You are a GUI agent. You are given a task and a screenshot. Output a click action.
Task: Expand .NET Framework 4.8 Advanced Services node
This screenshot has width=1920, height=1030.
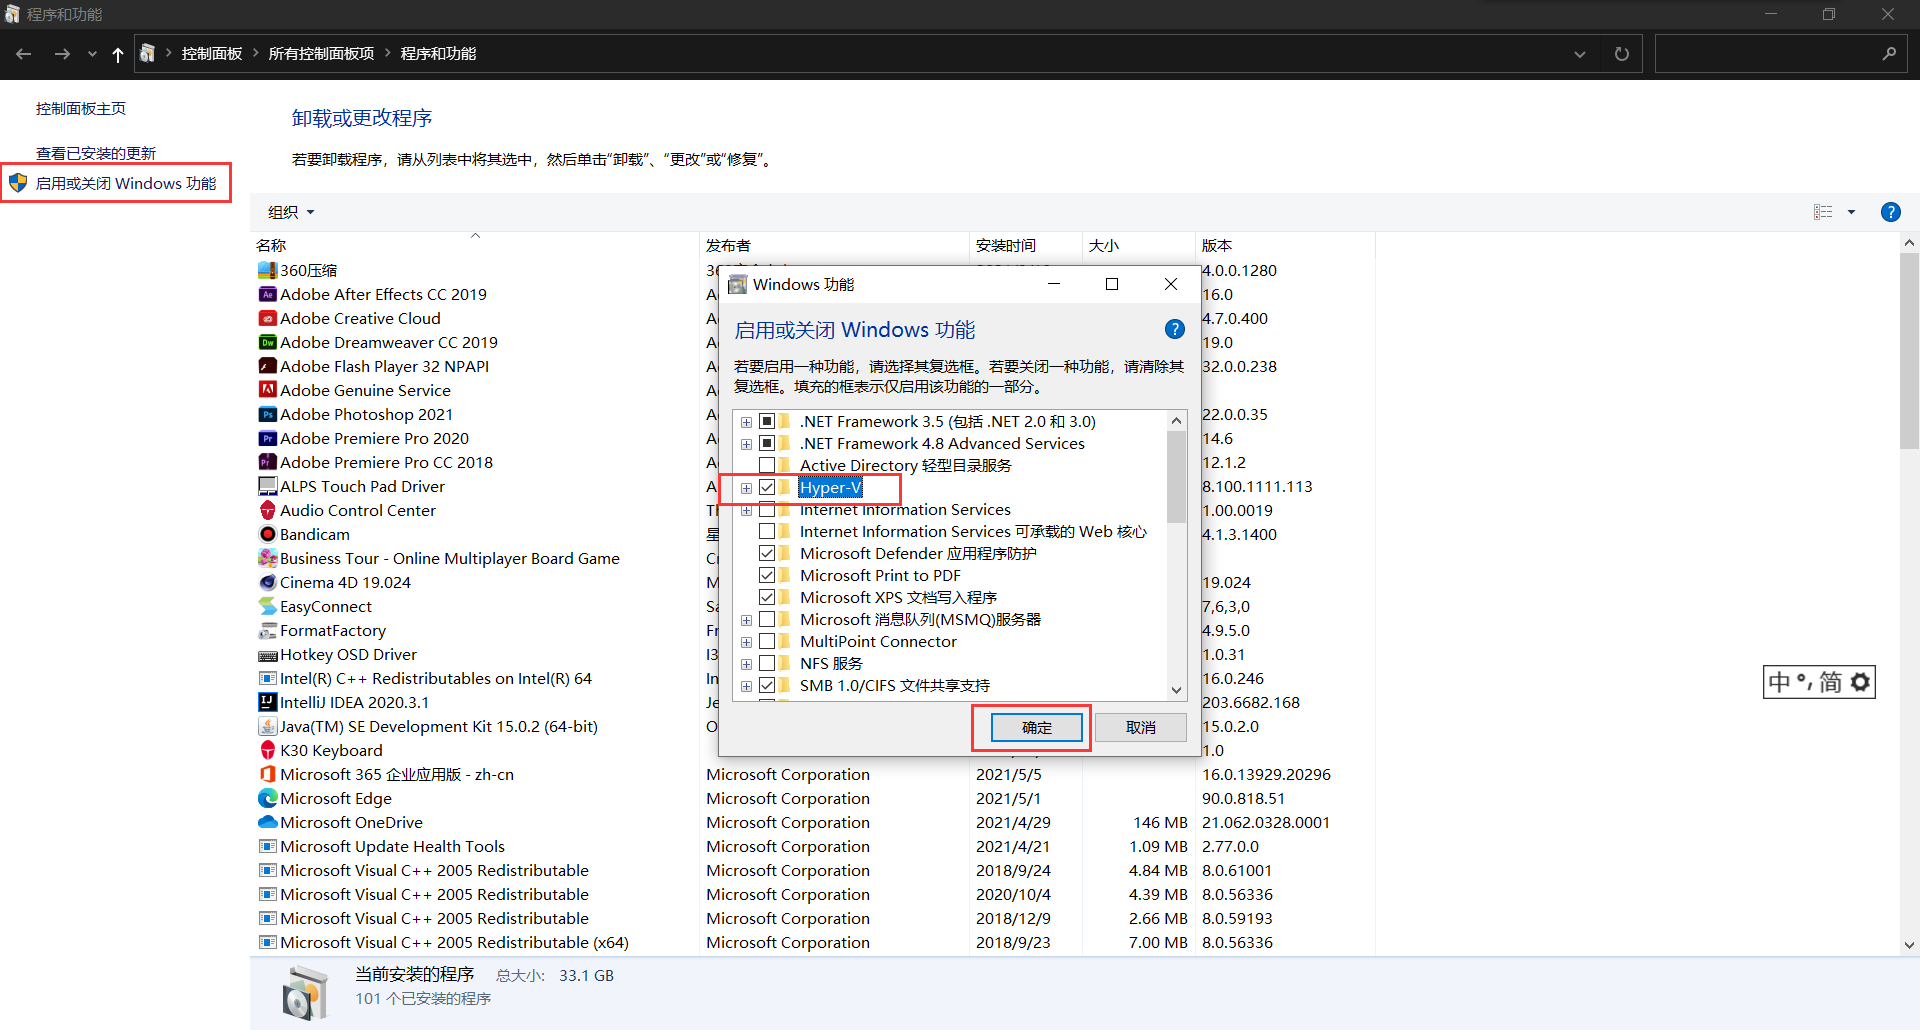pos(746,444)
